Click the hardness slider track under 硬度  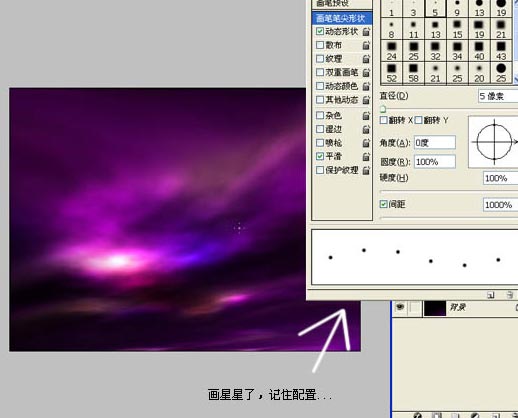tap(449, 191)
